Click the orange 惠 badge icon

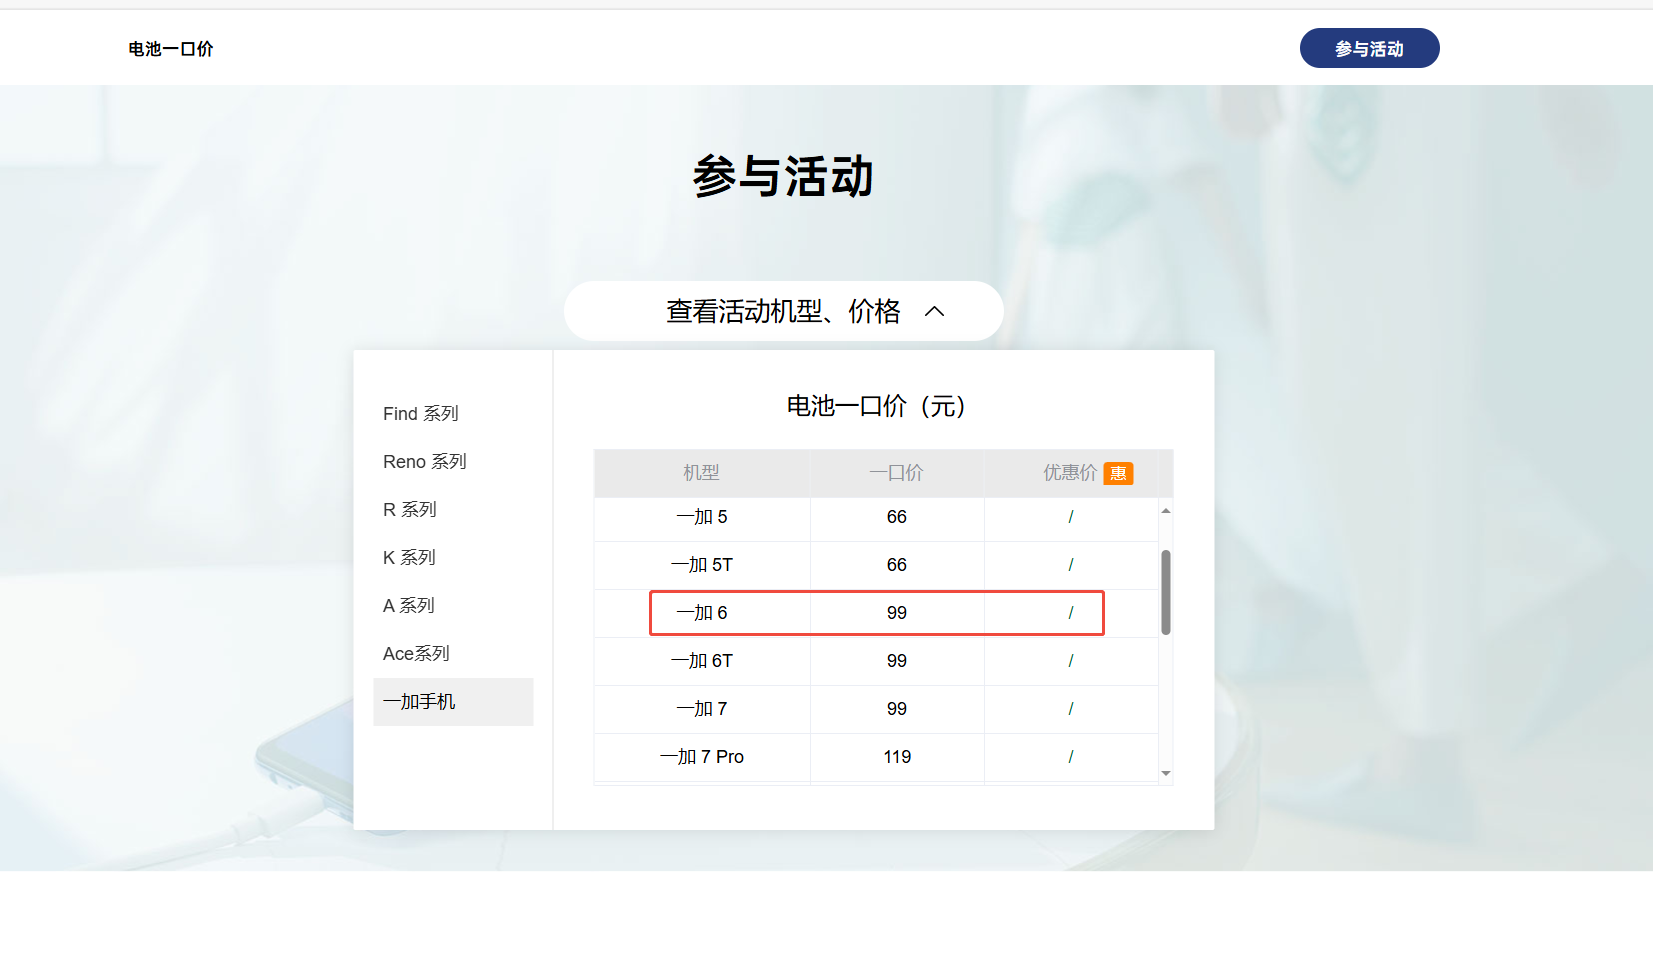pos(1118,473)
